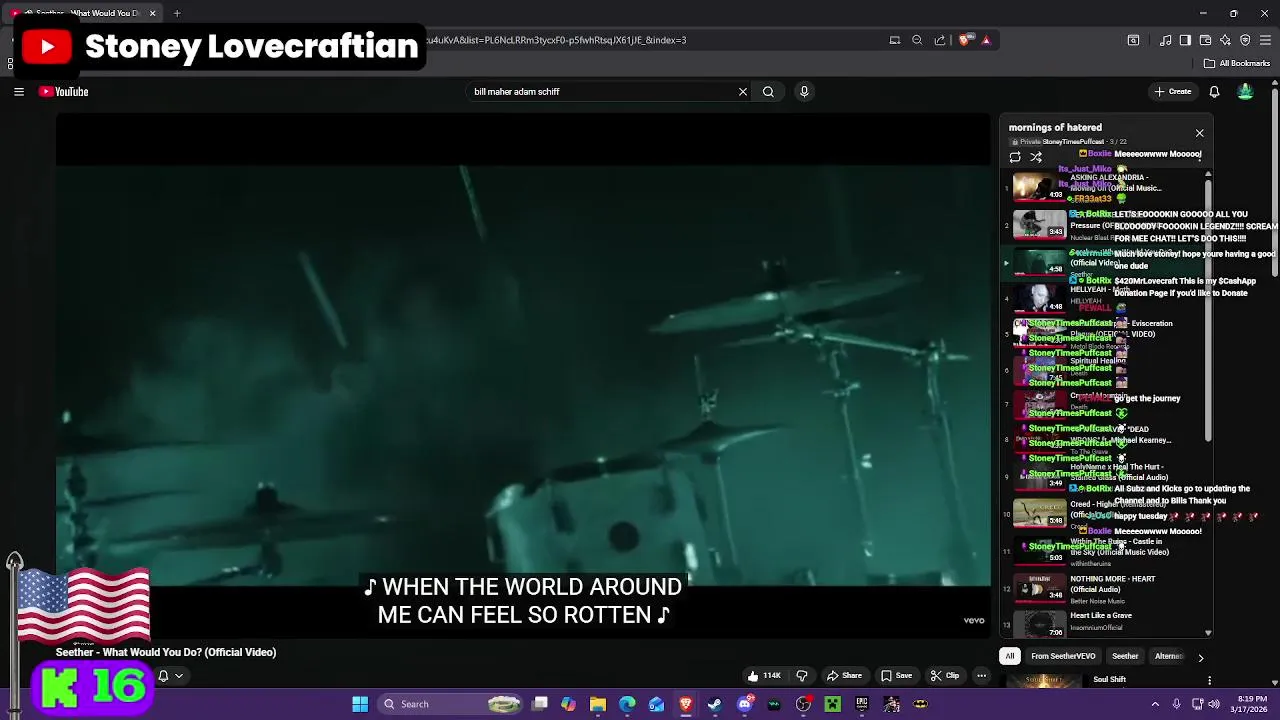This screenshot has height=720, width=1280.
Task: Open the volume control in the system tray
Action: click(x=1213, y=704)
